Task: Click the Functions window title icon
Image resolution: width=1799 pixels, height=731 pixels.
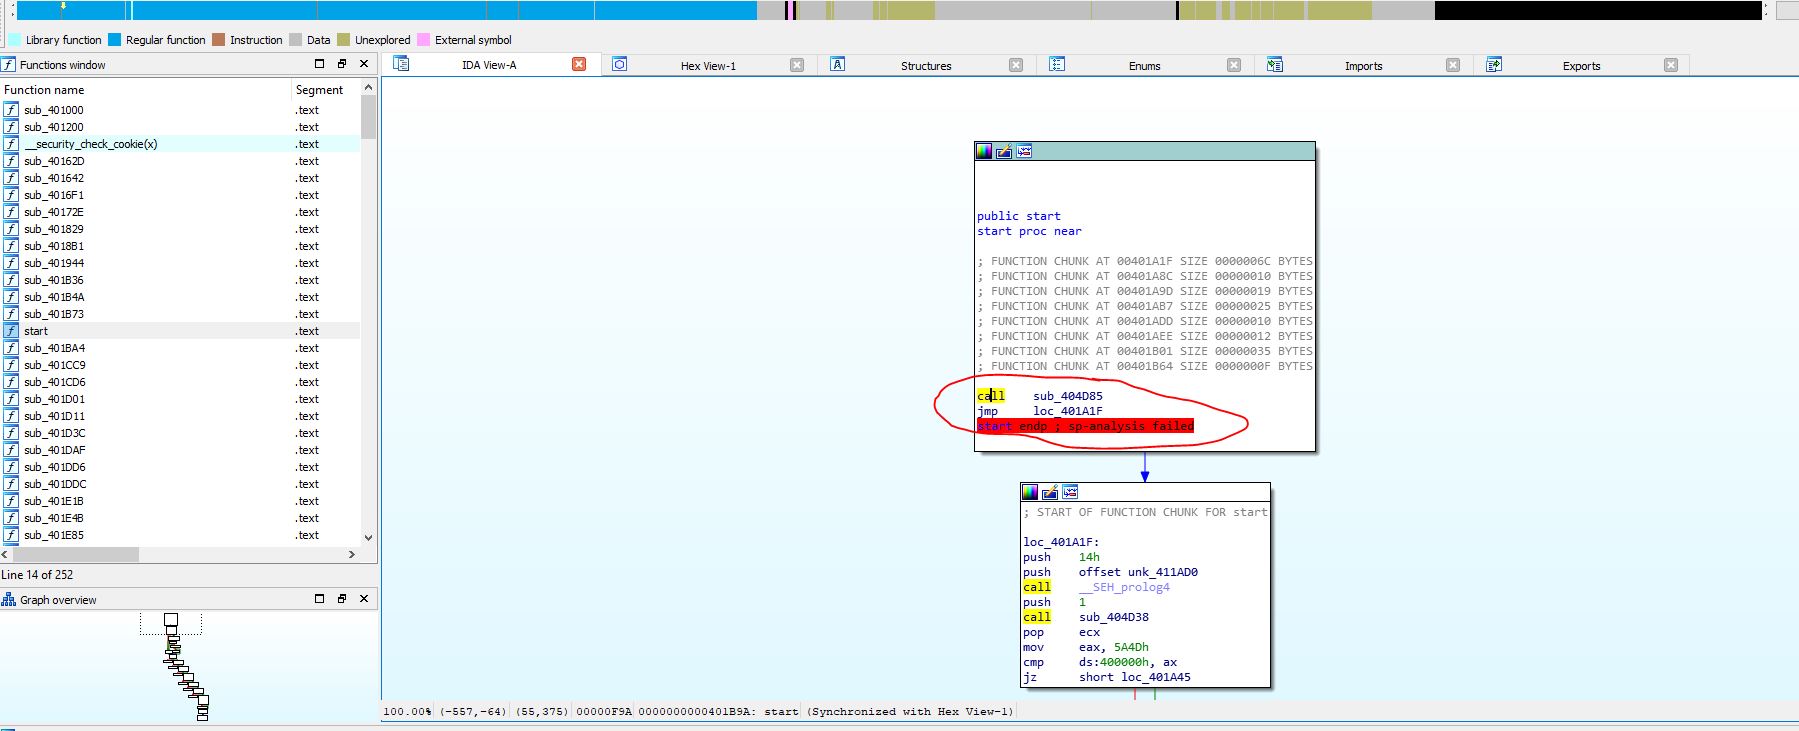Action: click(9, 65)
